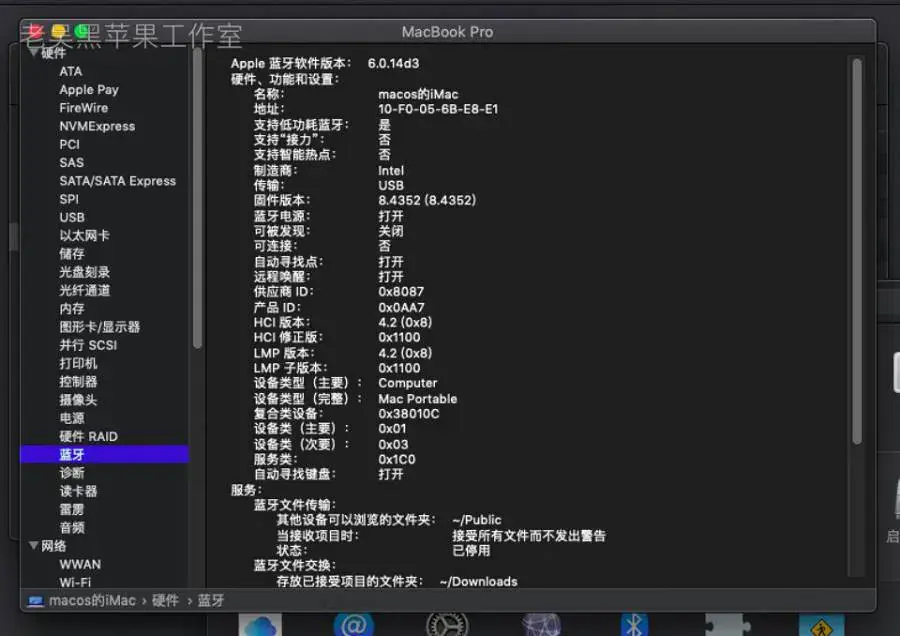The width and height of the screenshot is (900, 636).
Task: Click firmware value 8.4352 (8.4352)
Action: tap(427, 200)
